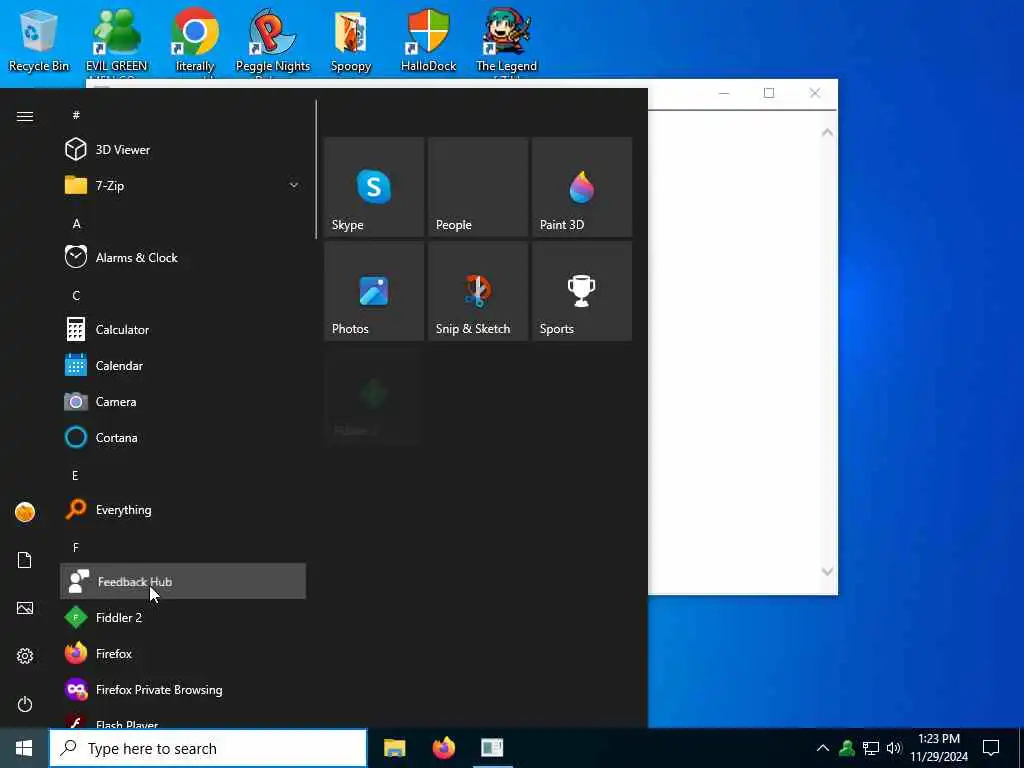Show hidden tray icons chevron

(823, 748)
